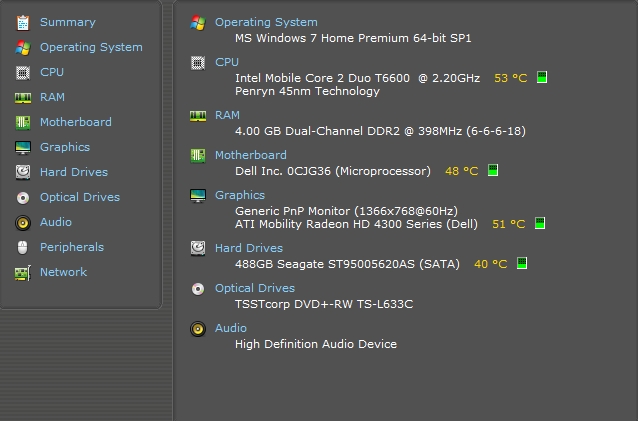
Task: Select the CPU chip icon in sidebar
Action: [x=23, y=73]
